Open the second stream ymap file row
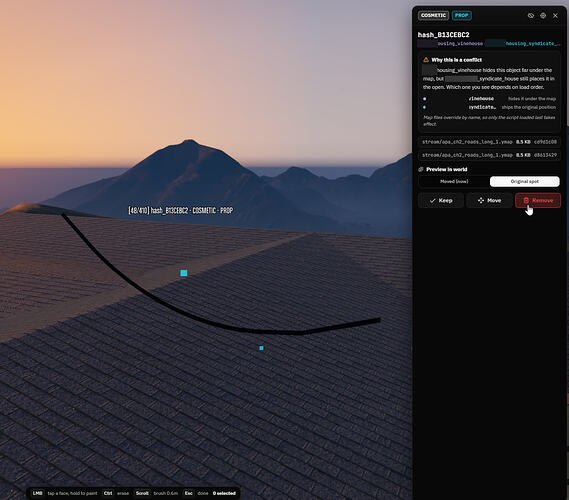This screenshot has width=569, height=500. (489, 155)
